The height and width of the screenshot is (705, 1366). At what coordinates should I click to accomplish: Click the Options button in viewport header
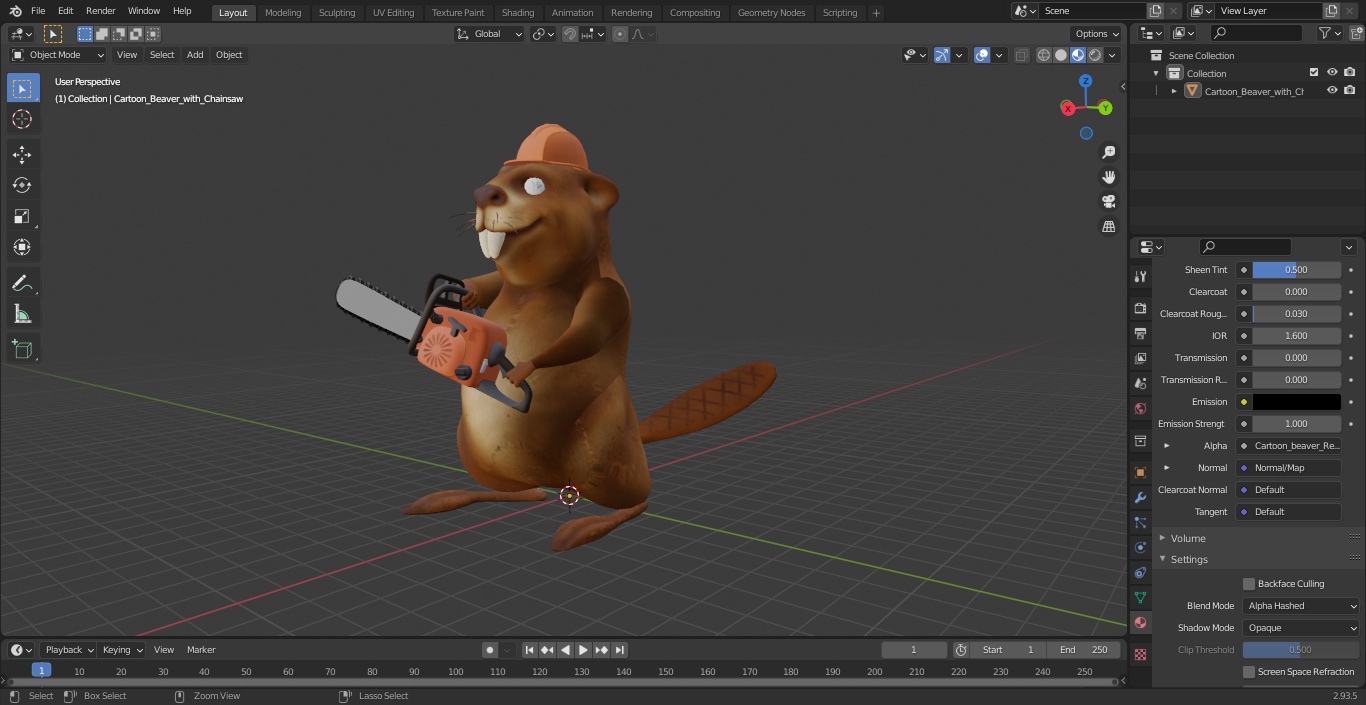(x=1097, y=34)
